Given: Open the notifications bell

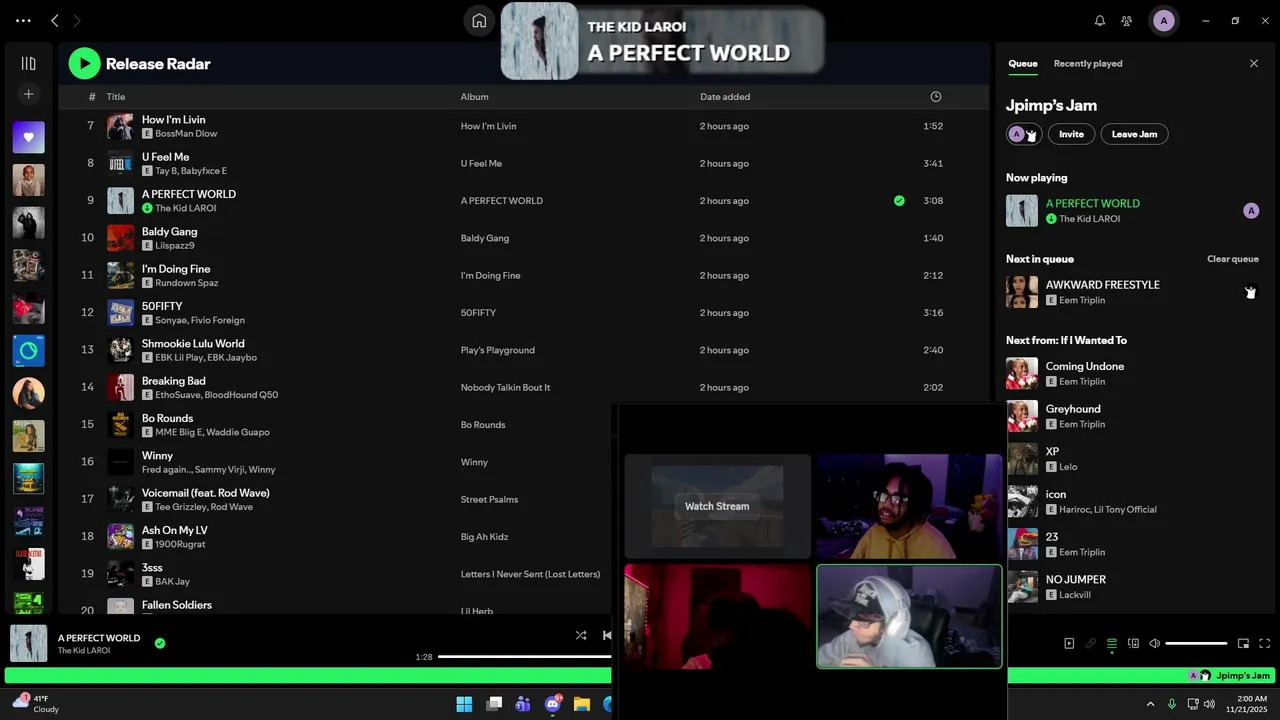Looking at the screenshot, I should point(1100,21).
